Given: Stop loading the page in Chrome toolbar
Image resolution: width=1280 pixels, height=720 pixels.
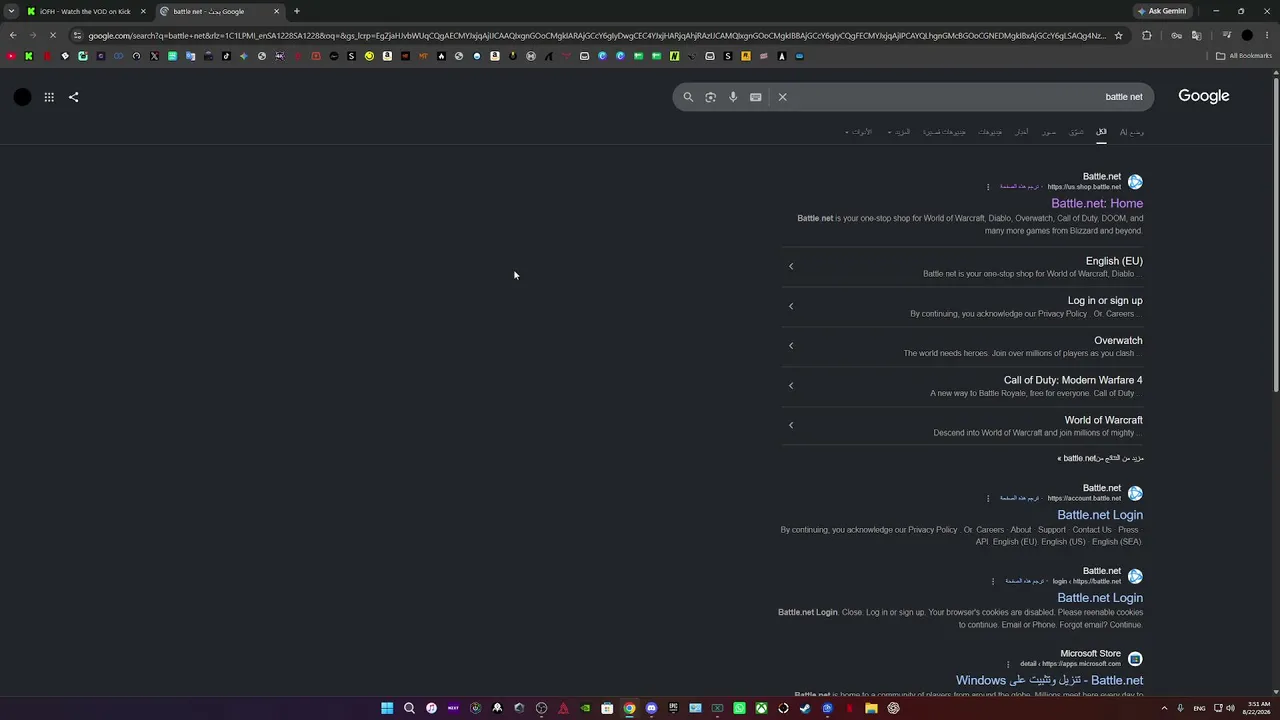Looking at the screenshot, I should (x=53, y=35).
